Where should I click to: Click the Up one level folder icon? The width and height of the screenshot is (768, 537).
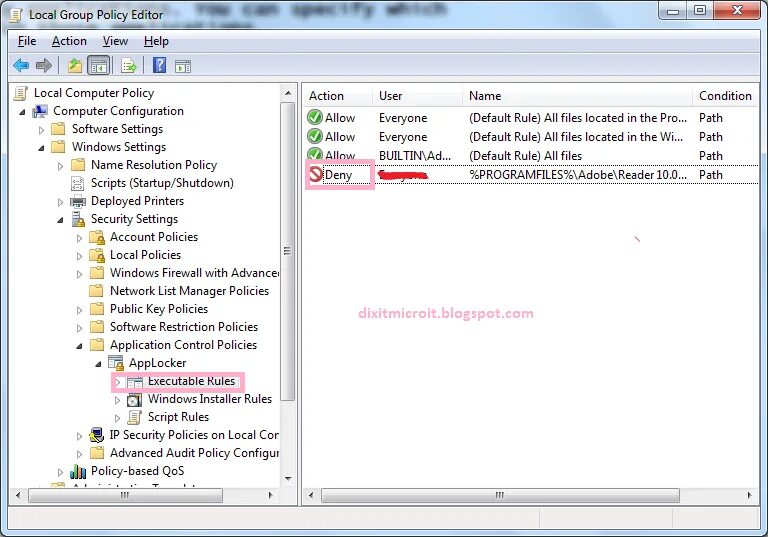tap(74, 65)
